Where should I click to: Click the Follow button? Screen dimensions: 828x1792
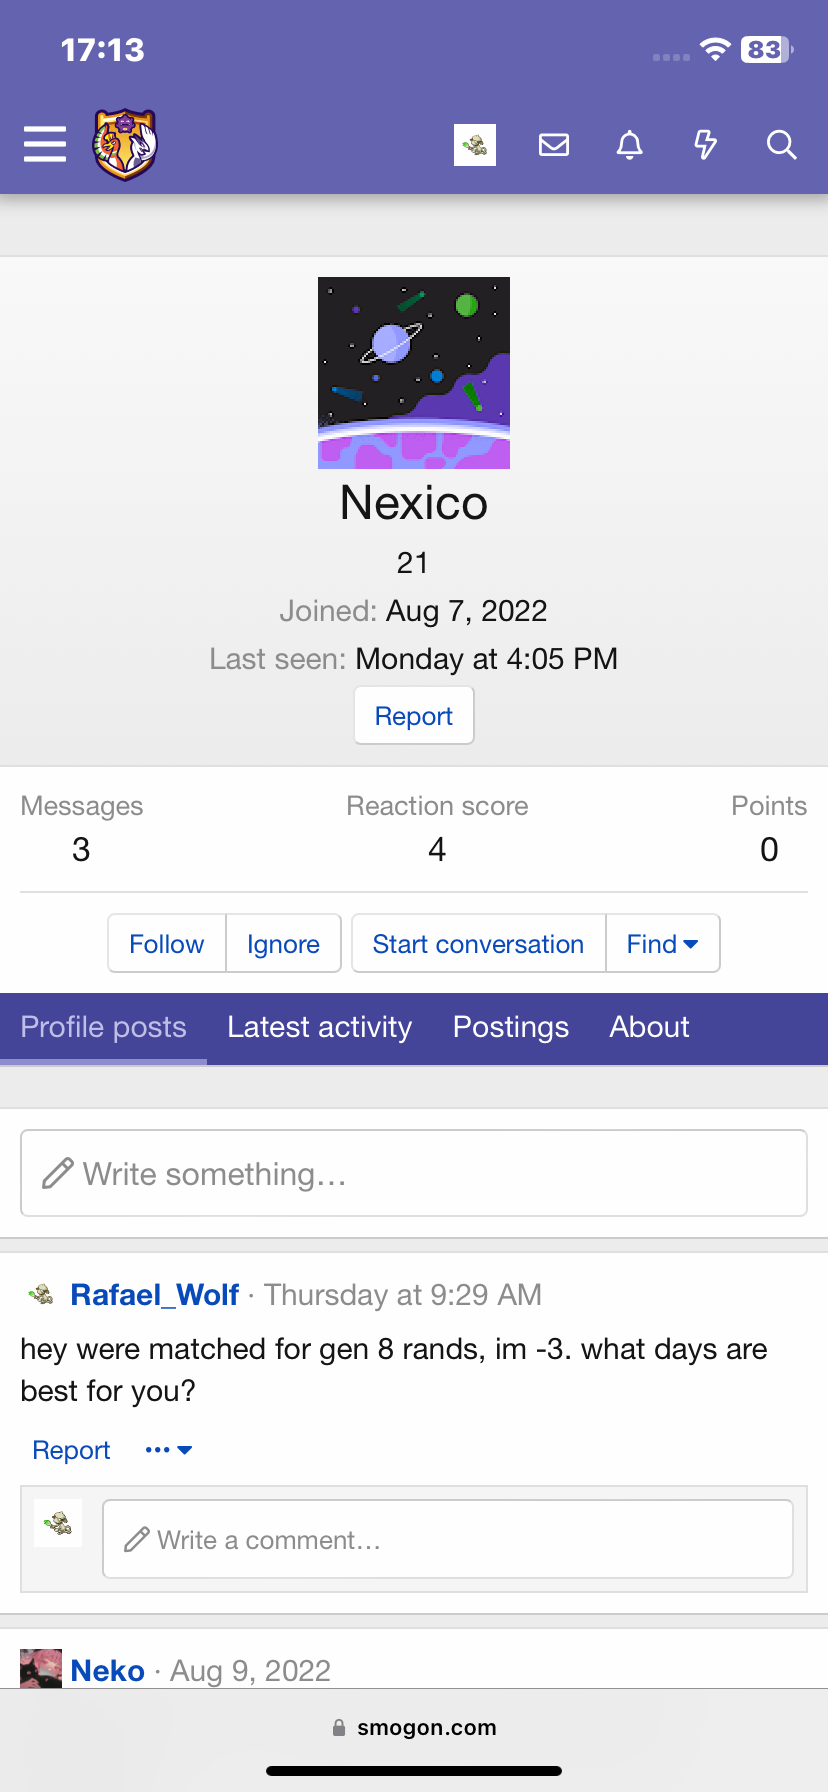[x=167, y=943]
